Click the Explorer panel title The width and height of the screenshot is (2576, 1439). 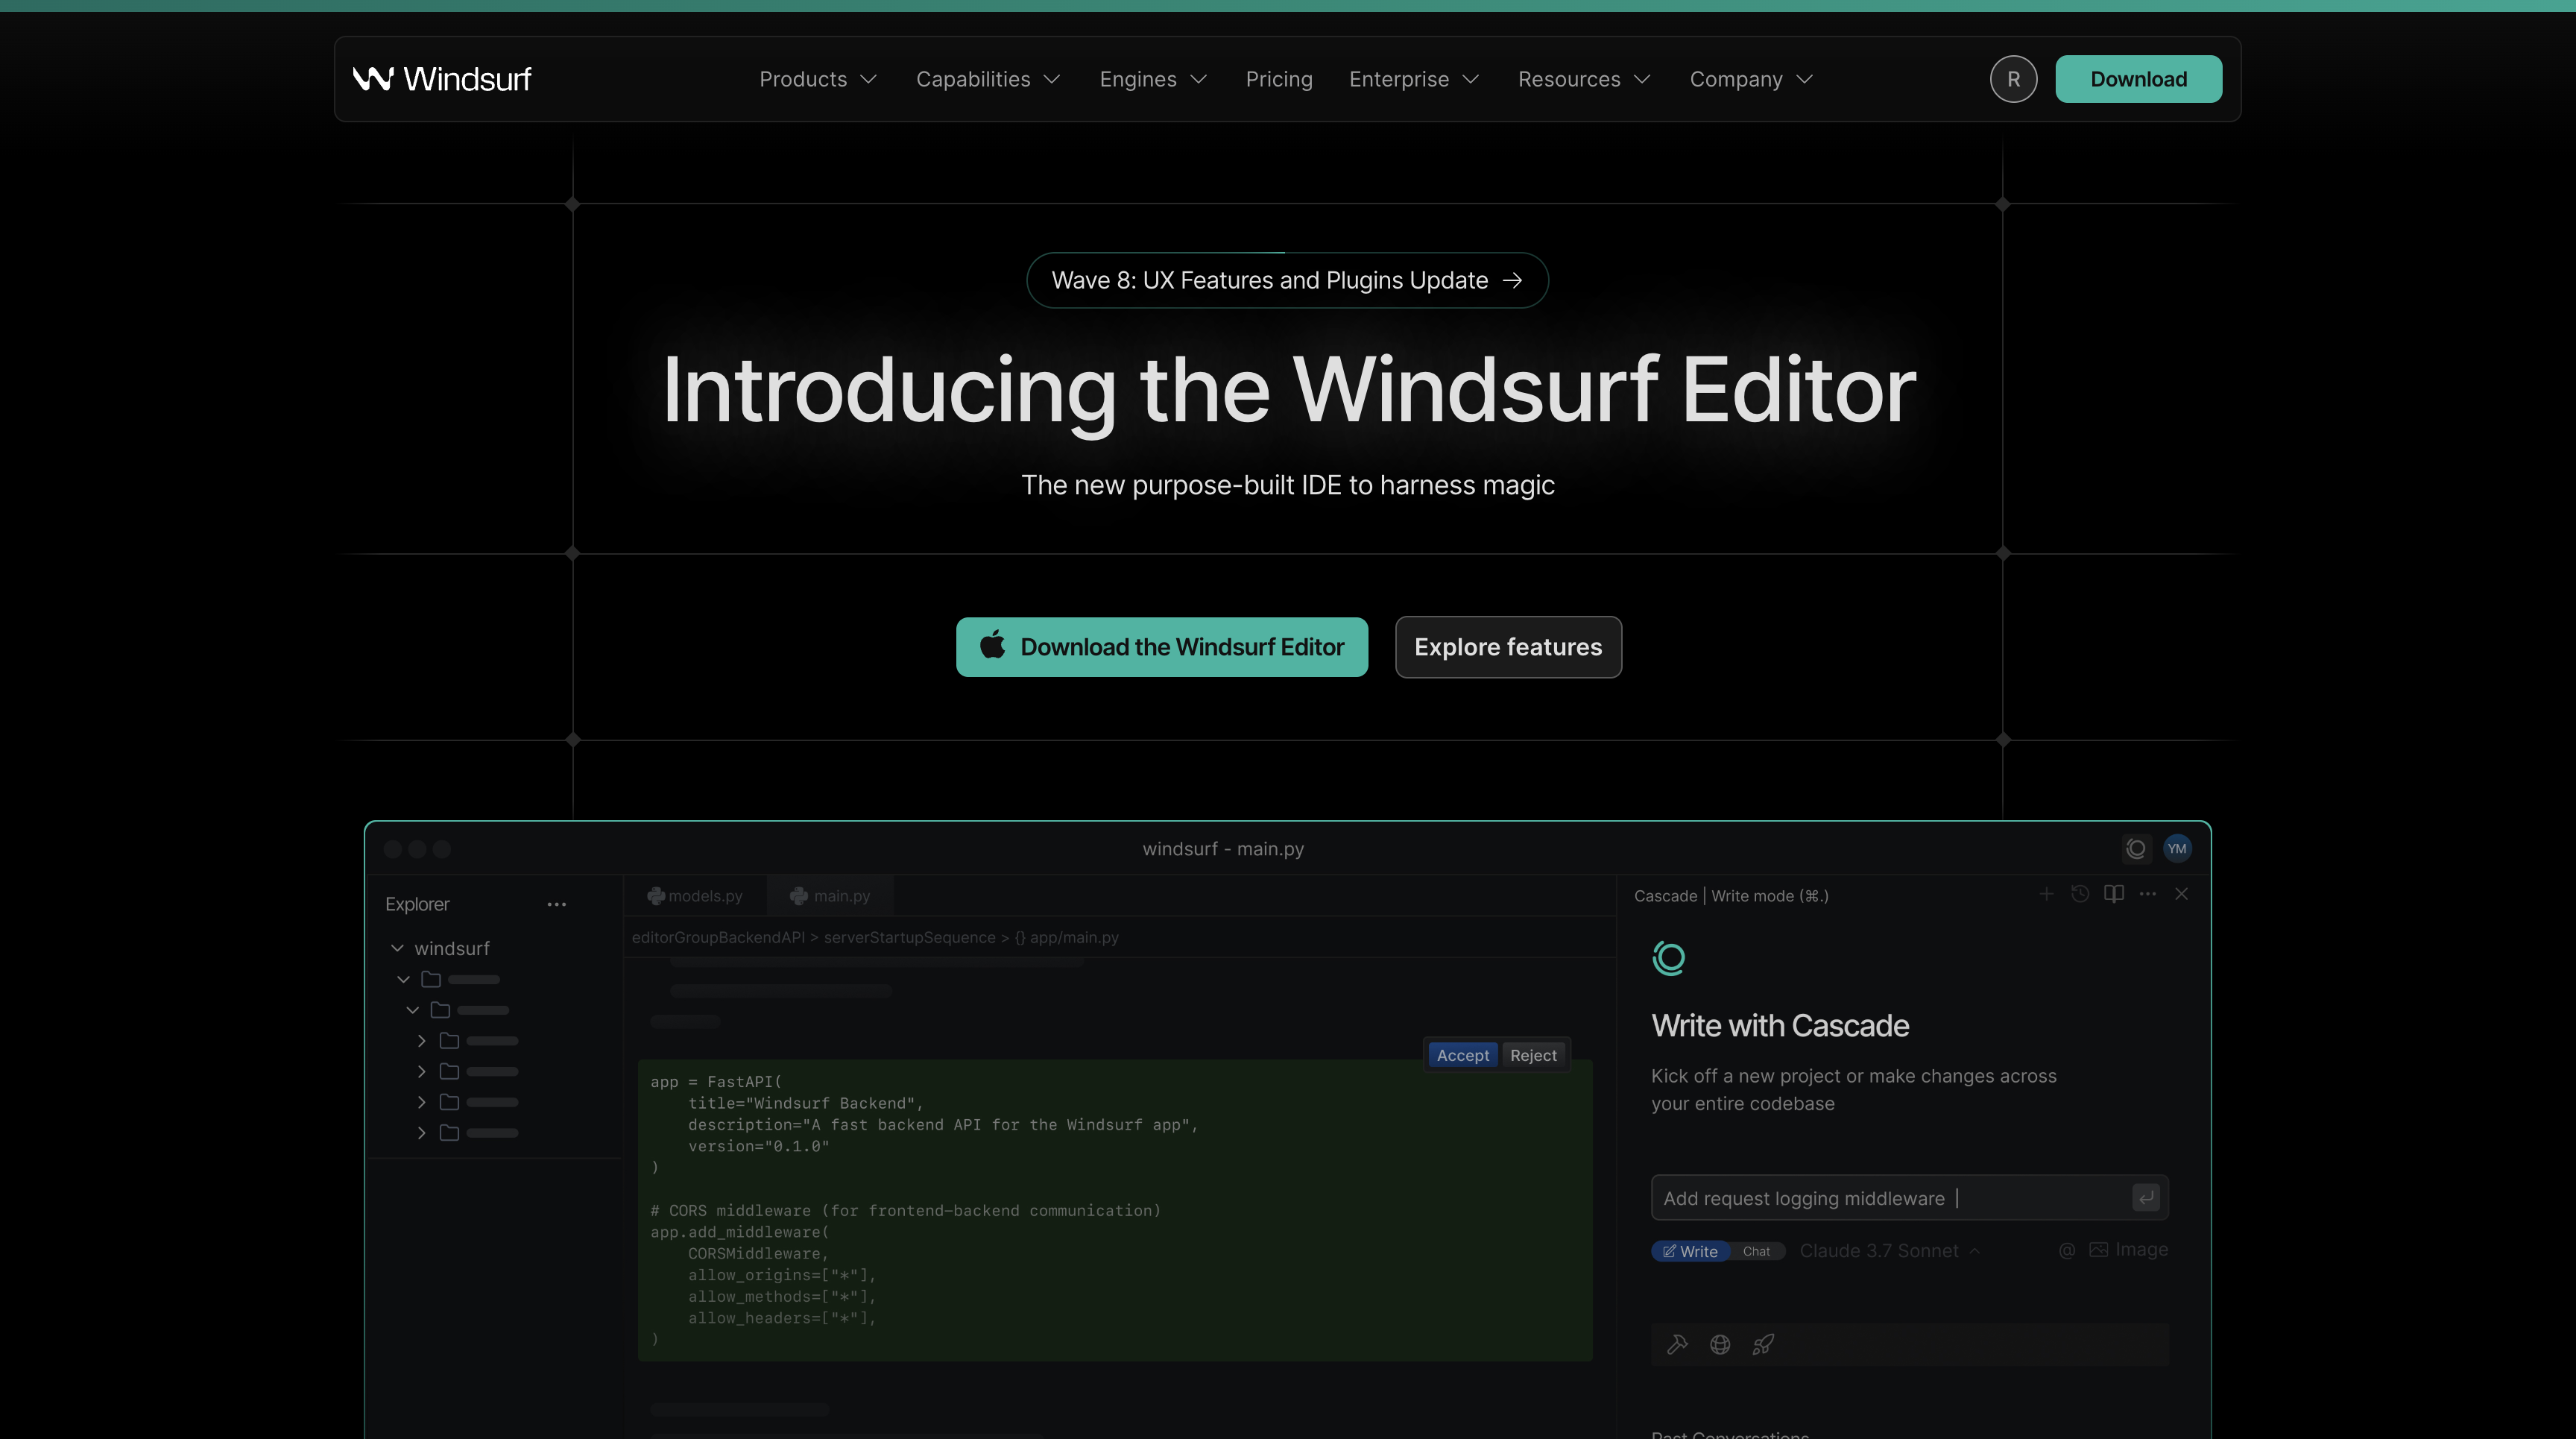coord(417,904)
